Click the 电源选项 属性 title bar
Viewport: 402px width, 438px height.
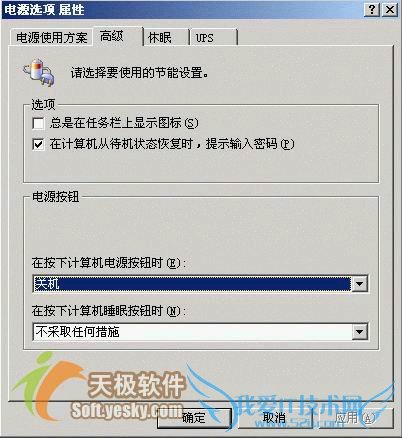point(183,10)
